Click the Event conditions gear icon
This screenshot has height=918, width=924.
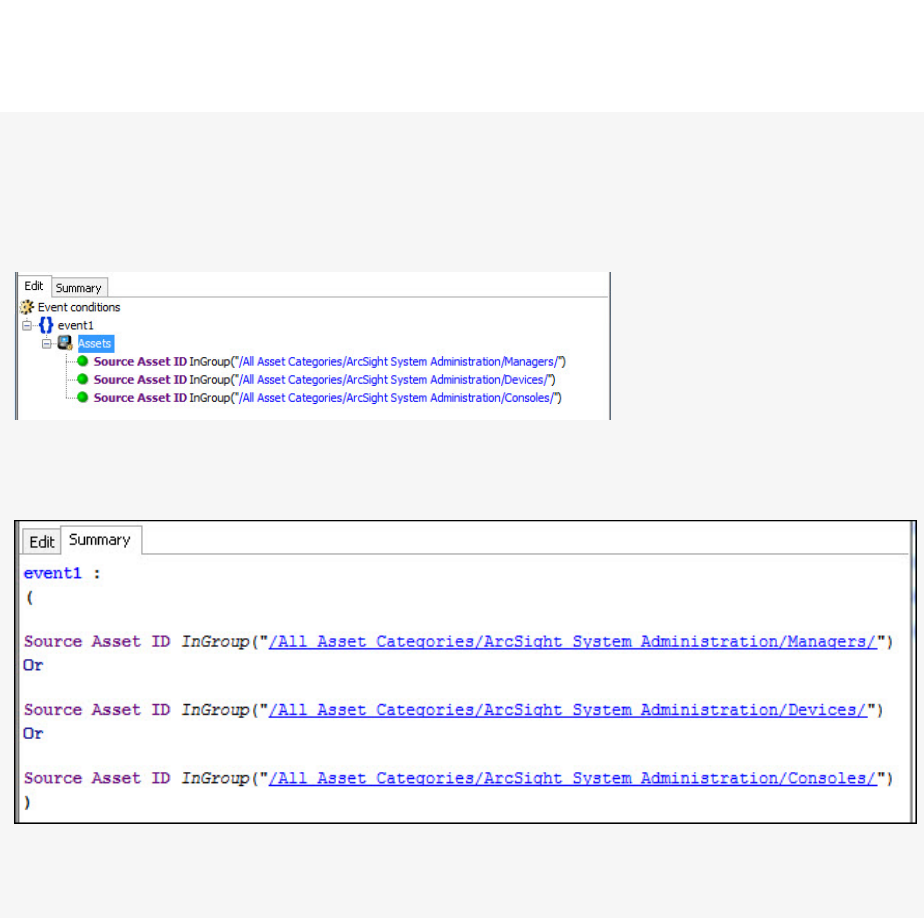27,307
